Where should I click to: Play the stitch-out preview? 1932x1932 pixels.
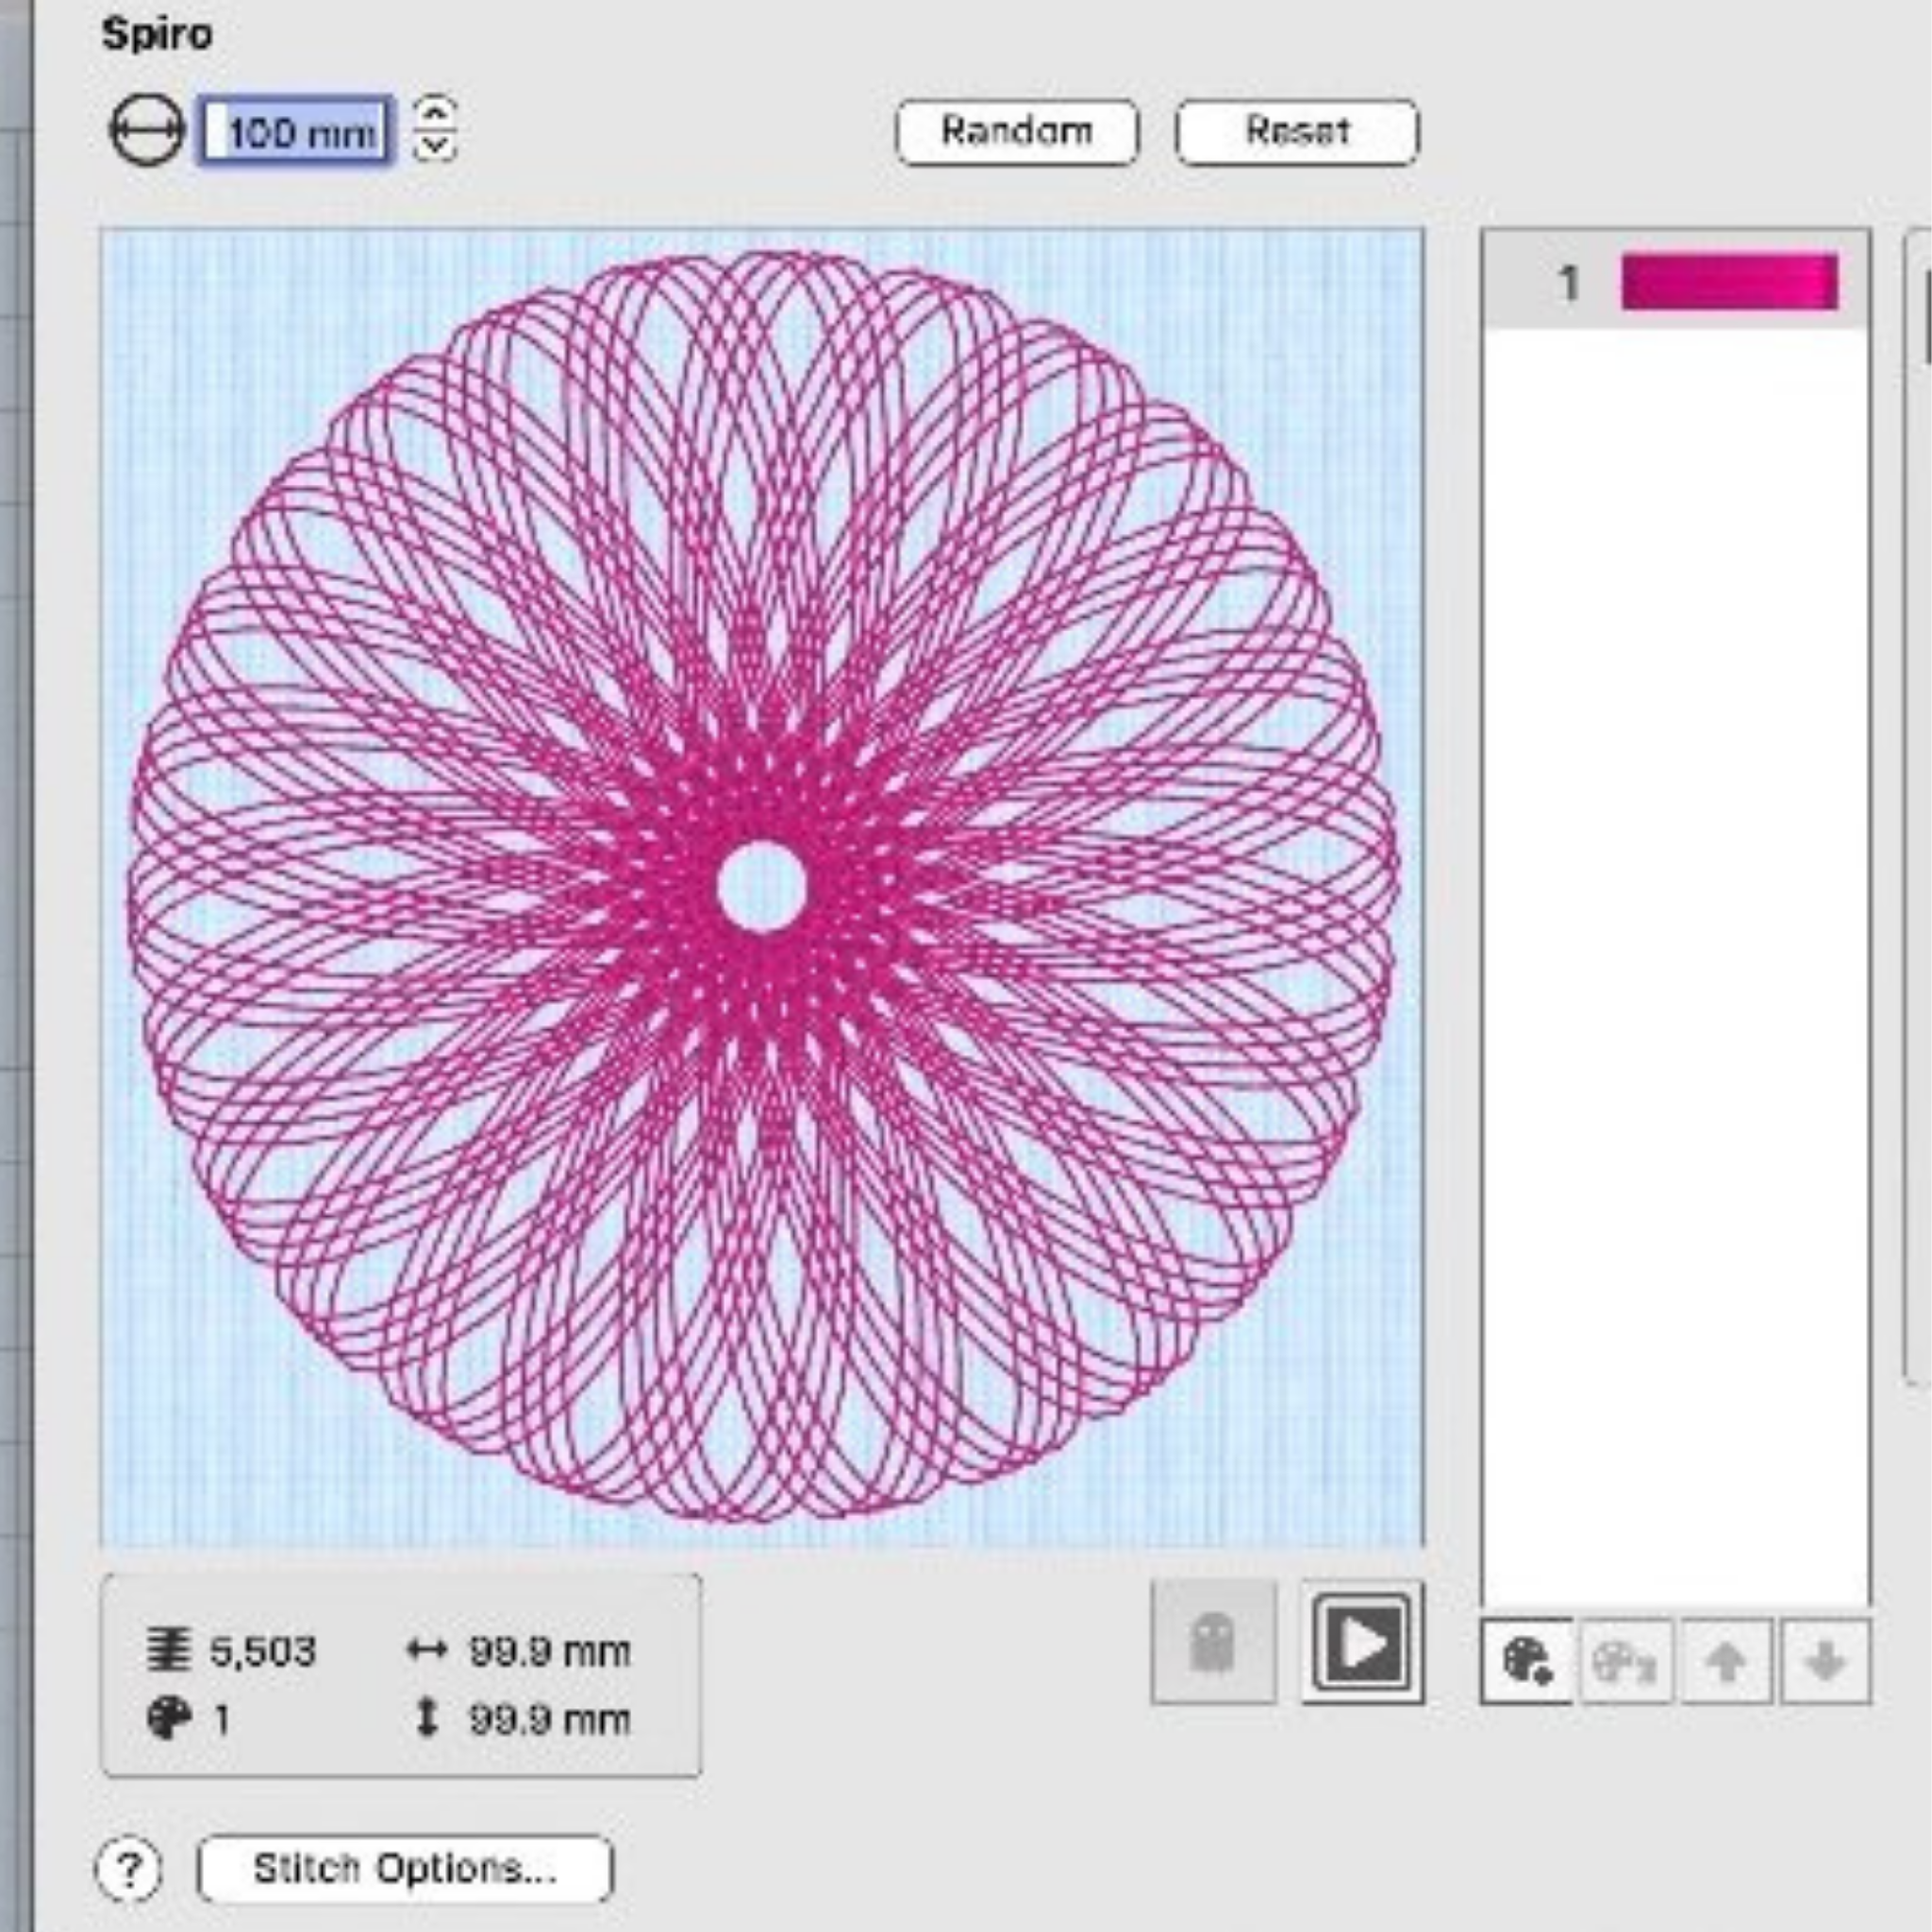tap(1362, 1642)
